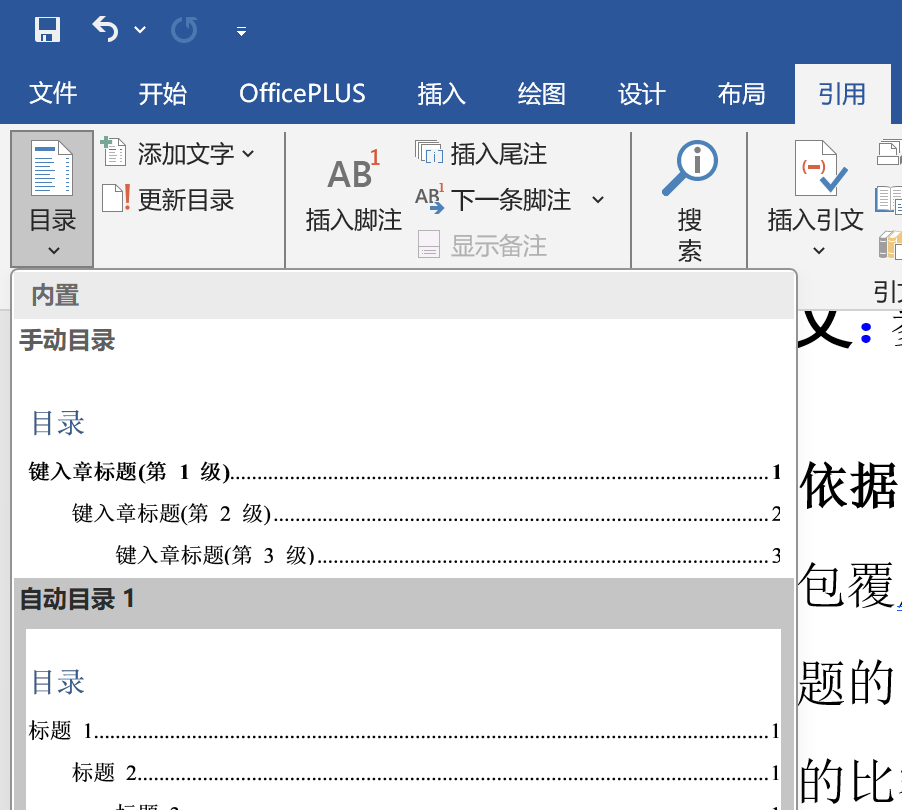Click the 插入脚注 label
902x810 pixels.
click(354, 220)
